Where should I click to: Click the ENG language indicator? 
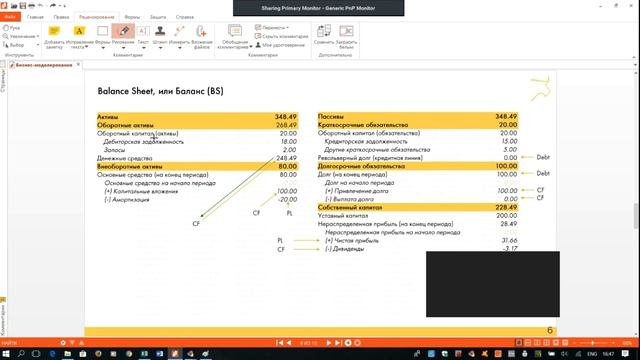(592, 354)
